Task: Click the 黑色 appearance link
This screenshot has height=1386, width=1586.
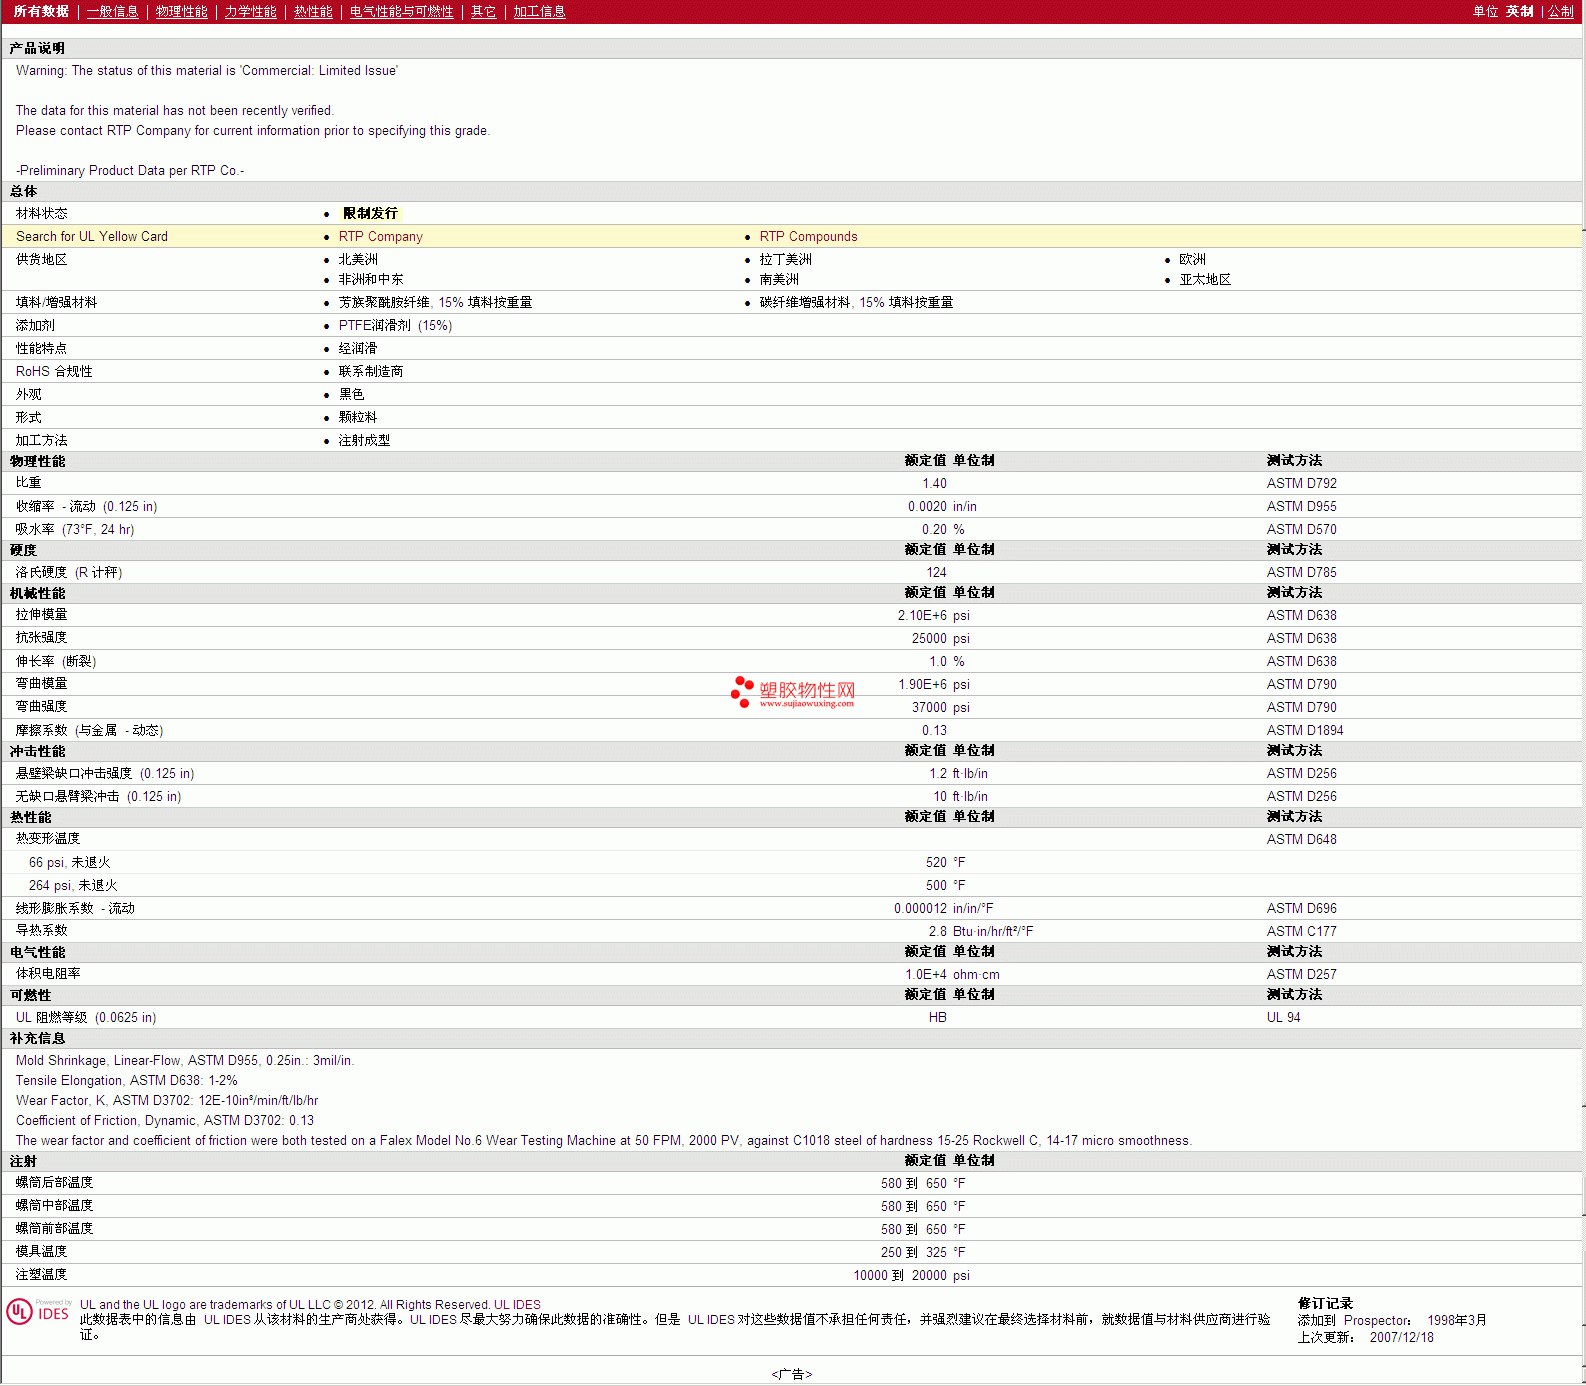Action: pyautogui.click(x=351, y=395)
